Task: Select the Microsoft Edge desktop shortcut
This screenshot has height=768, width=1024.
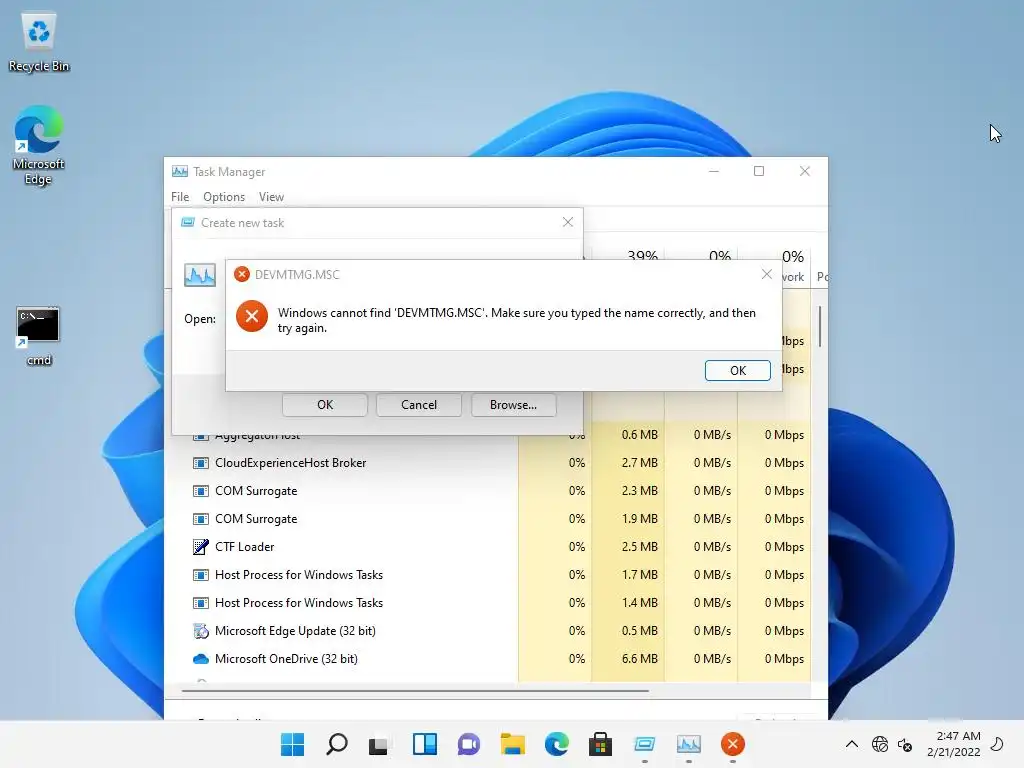Action: point(39,145)
